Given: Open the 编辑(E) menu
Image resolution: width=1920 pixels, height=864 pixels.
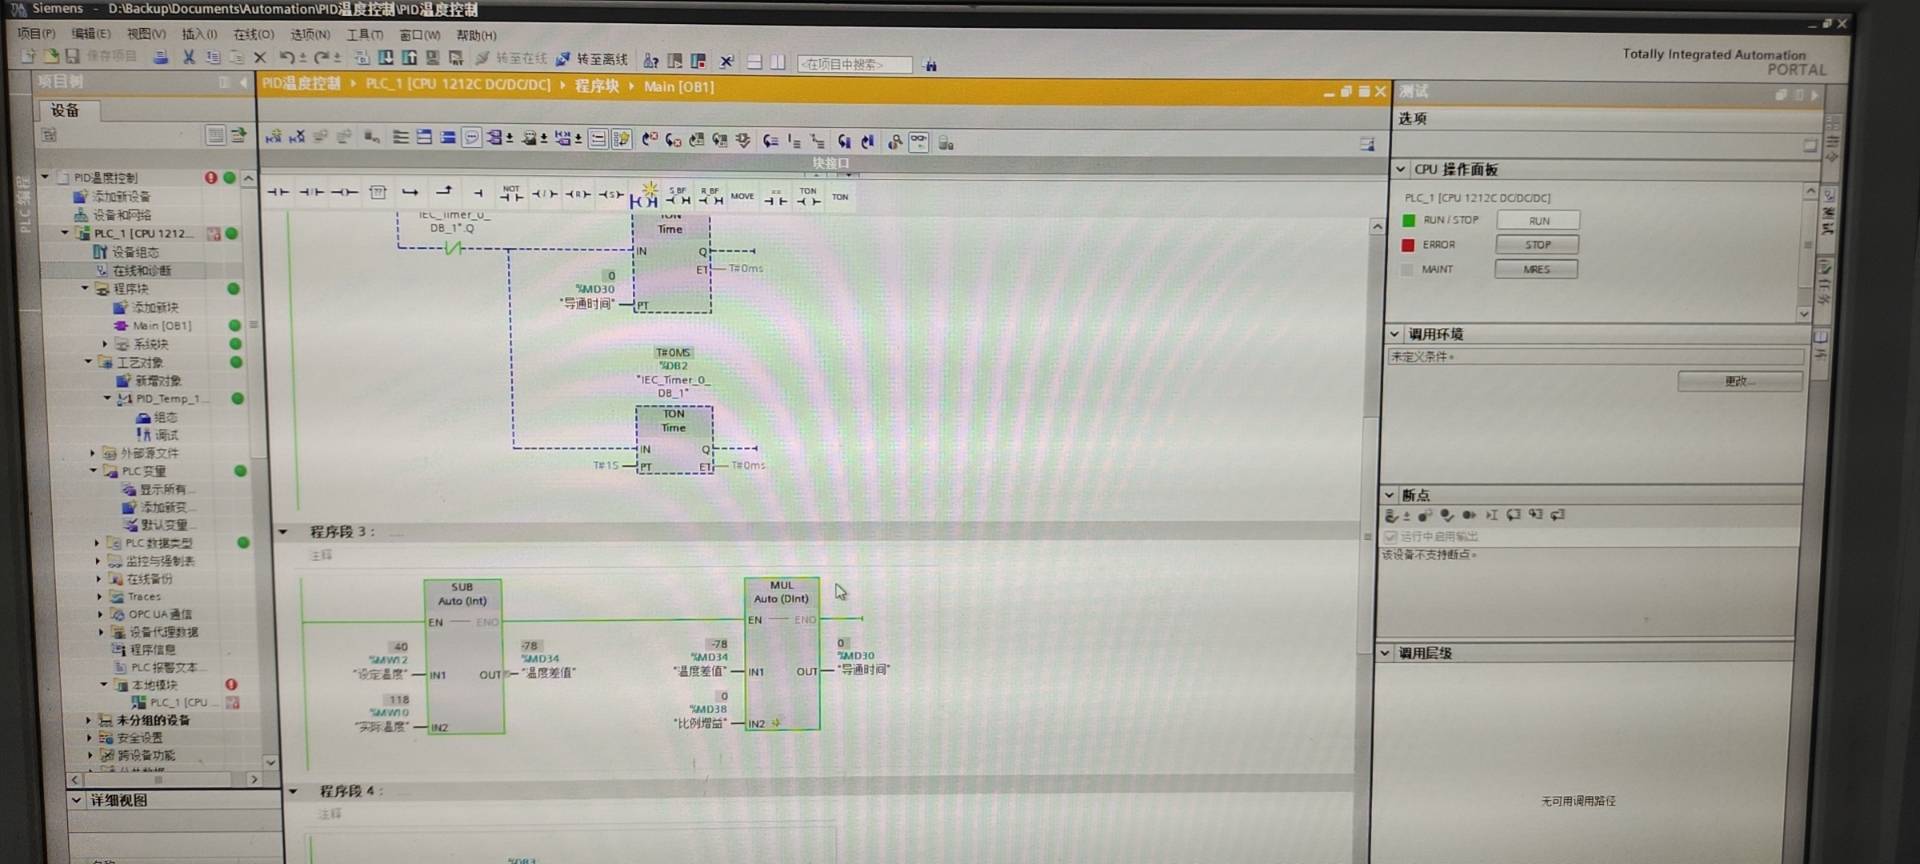Looking at the screenshot, I should [x=91, y=33].
